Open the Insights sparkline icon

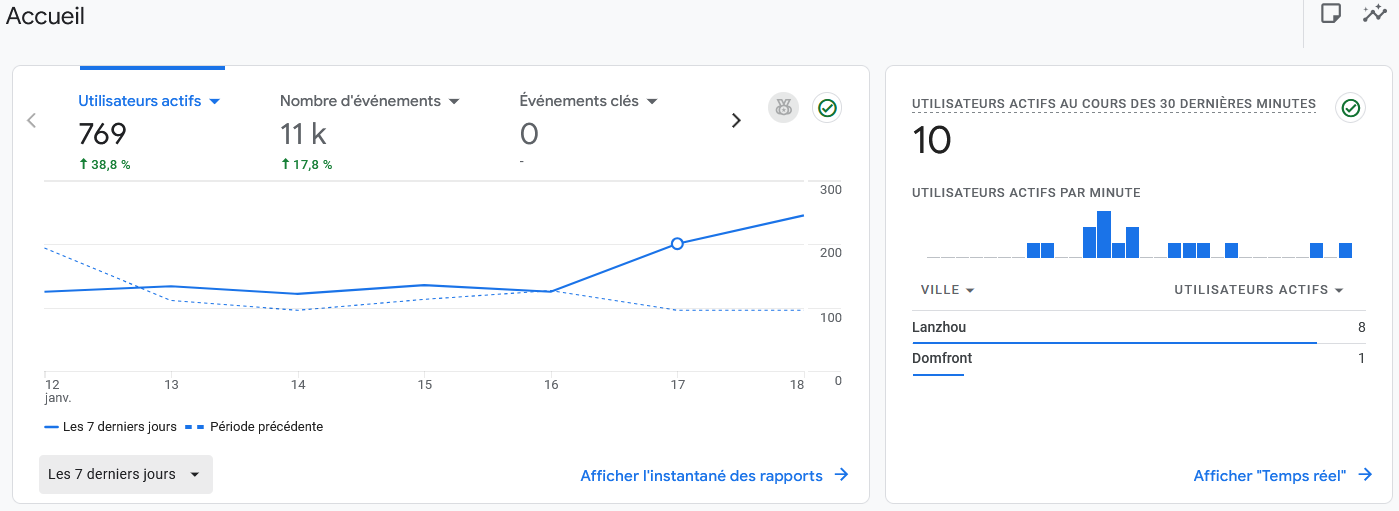(1375, 14)
